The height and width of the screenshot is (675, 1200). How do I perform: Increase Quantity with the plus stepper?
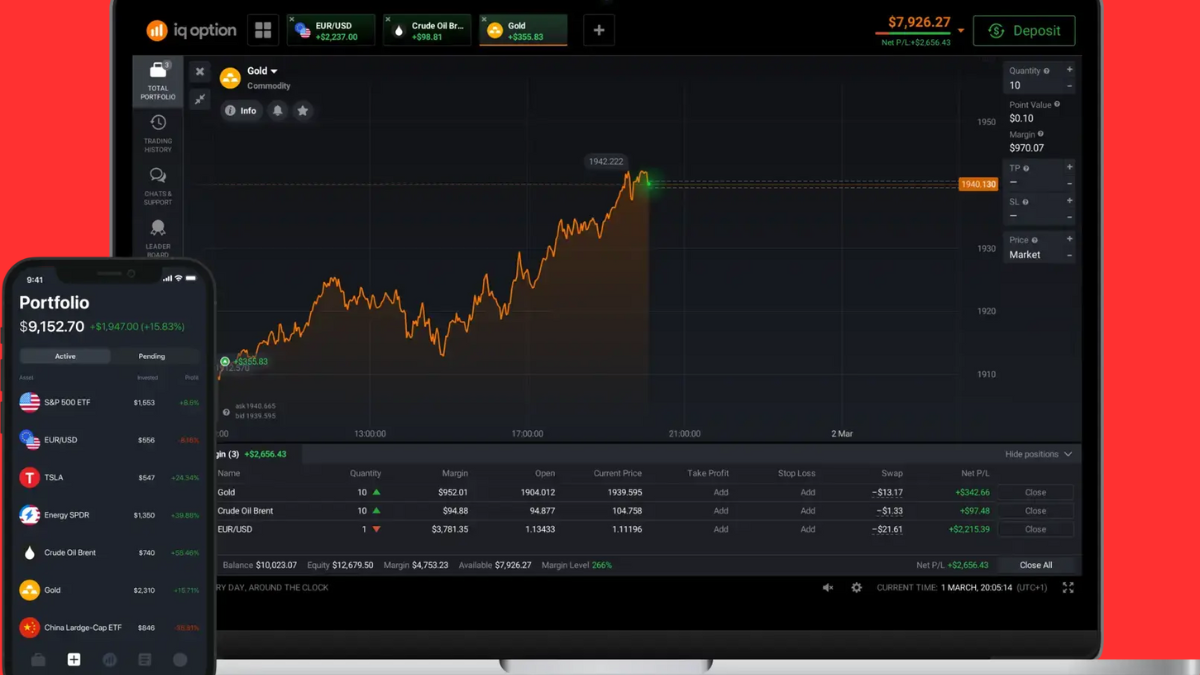(x=1069, y=70)
